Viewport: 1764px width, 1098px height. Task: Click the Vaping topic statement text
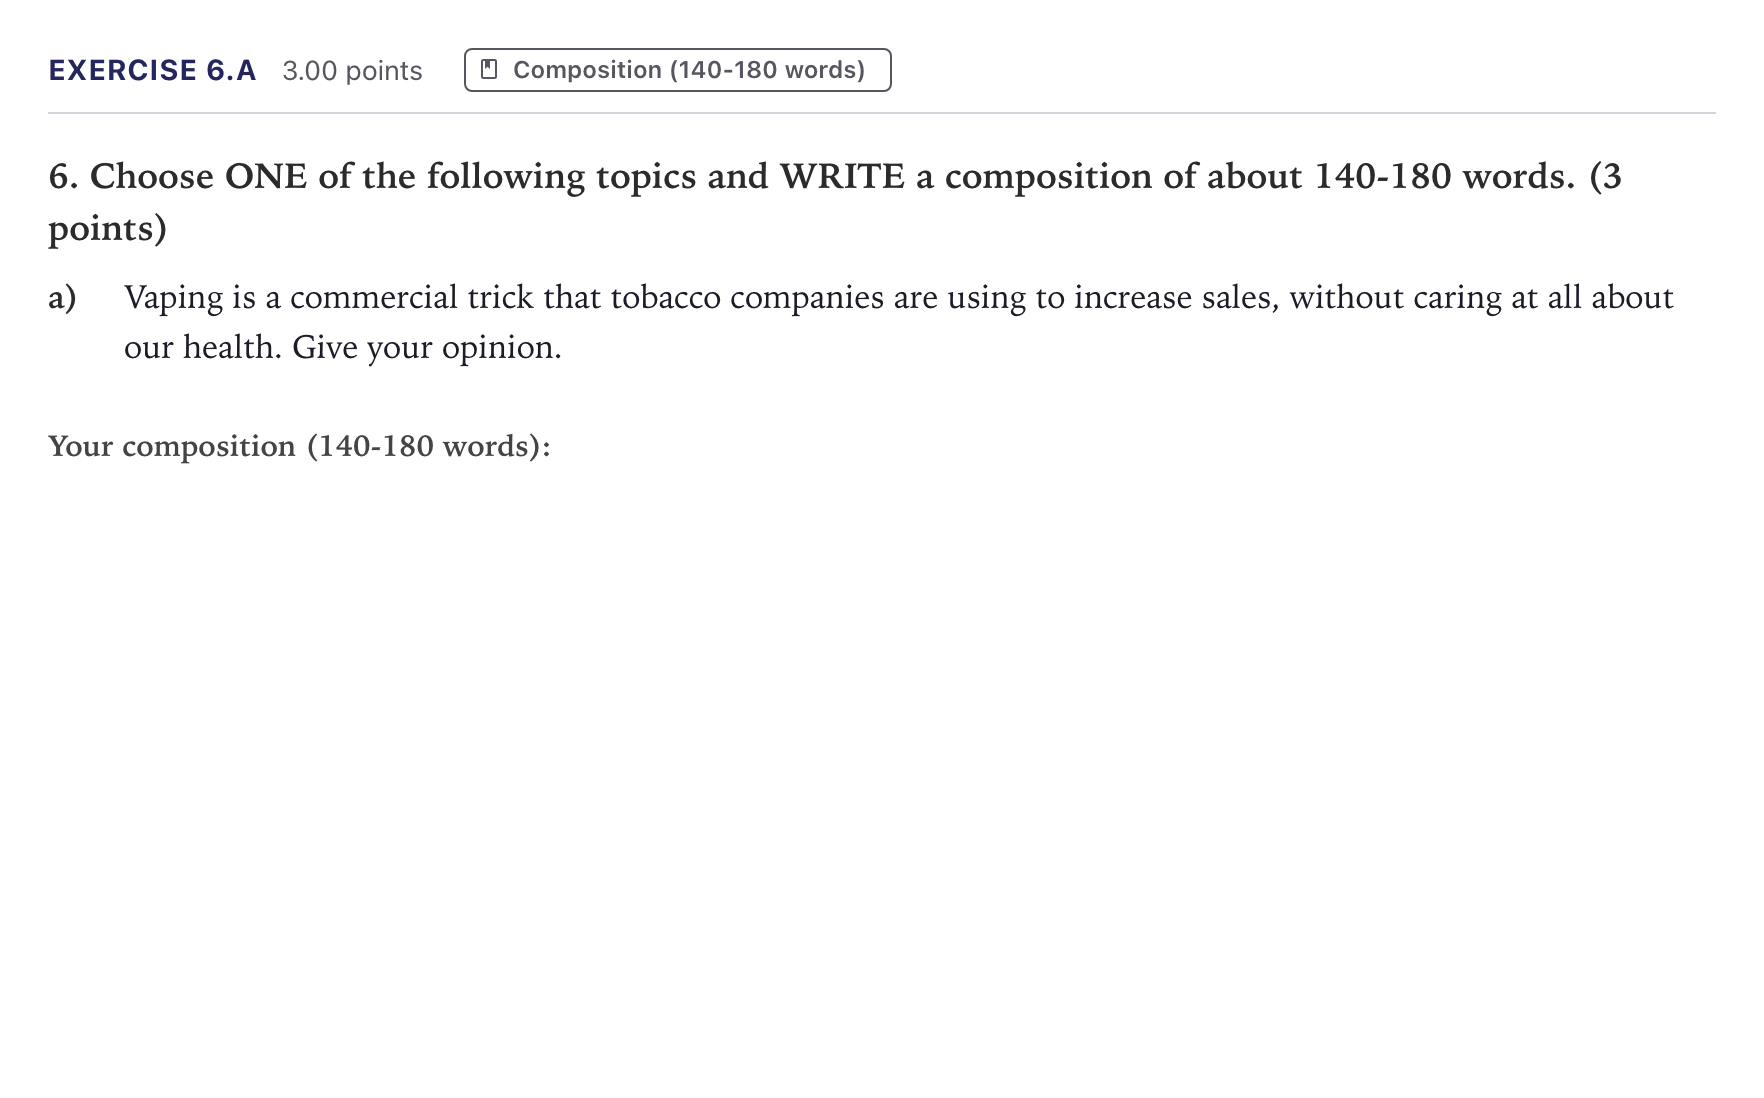pos(898,322)
